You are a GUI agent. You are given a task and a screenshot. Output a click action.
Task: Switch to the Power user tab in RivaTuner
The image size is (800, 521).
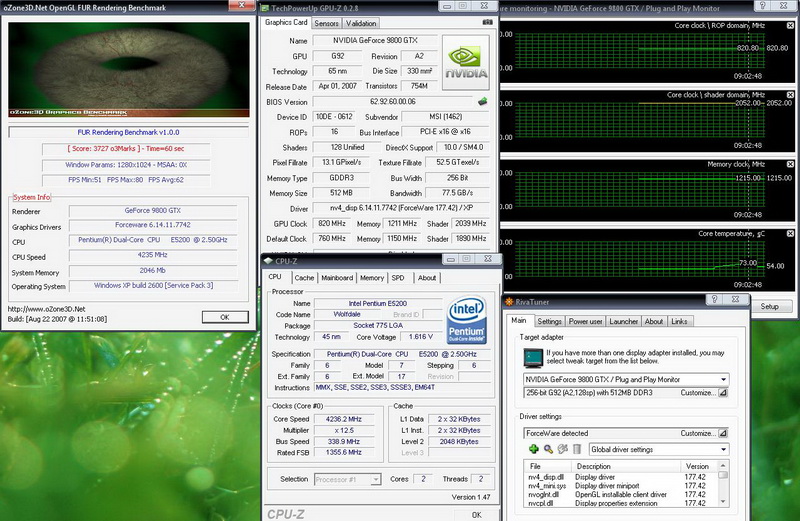pyautogui.click(x=586, y=321)
